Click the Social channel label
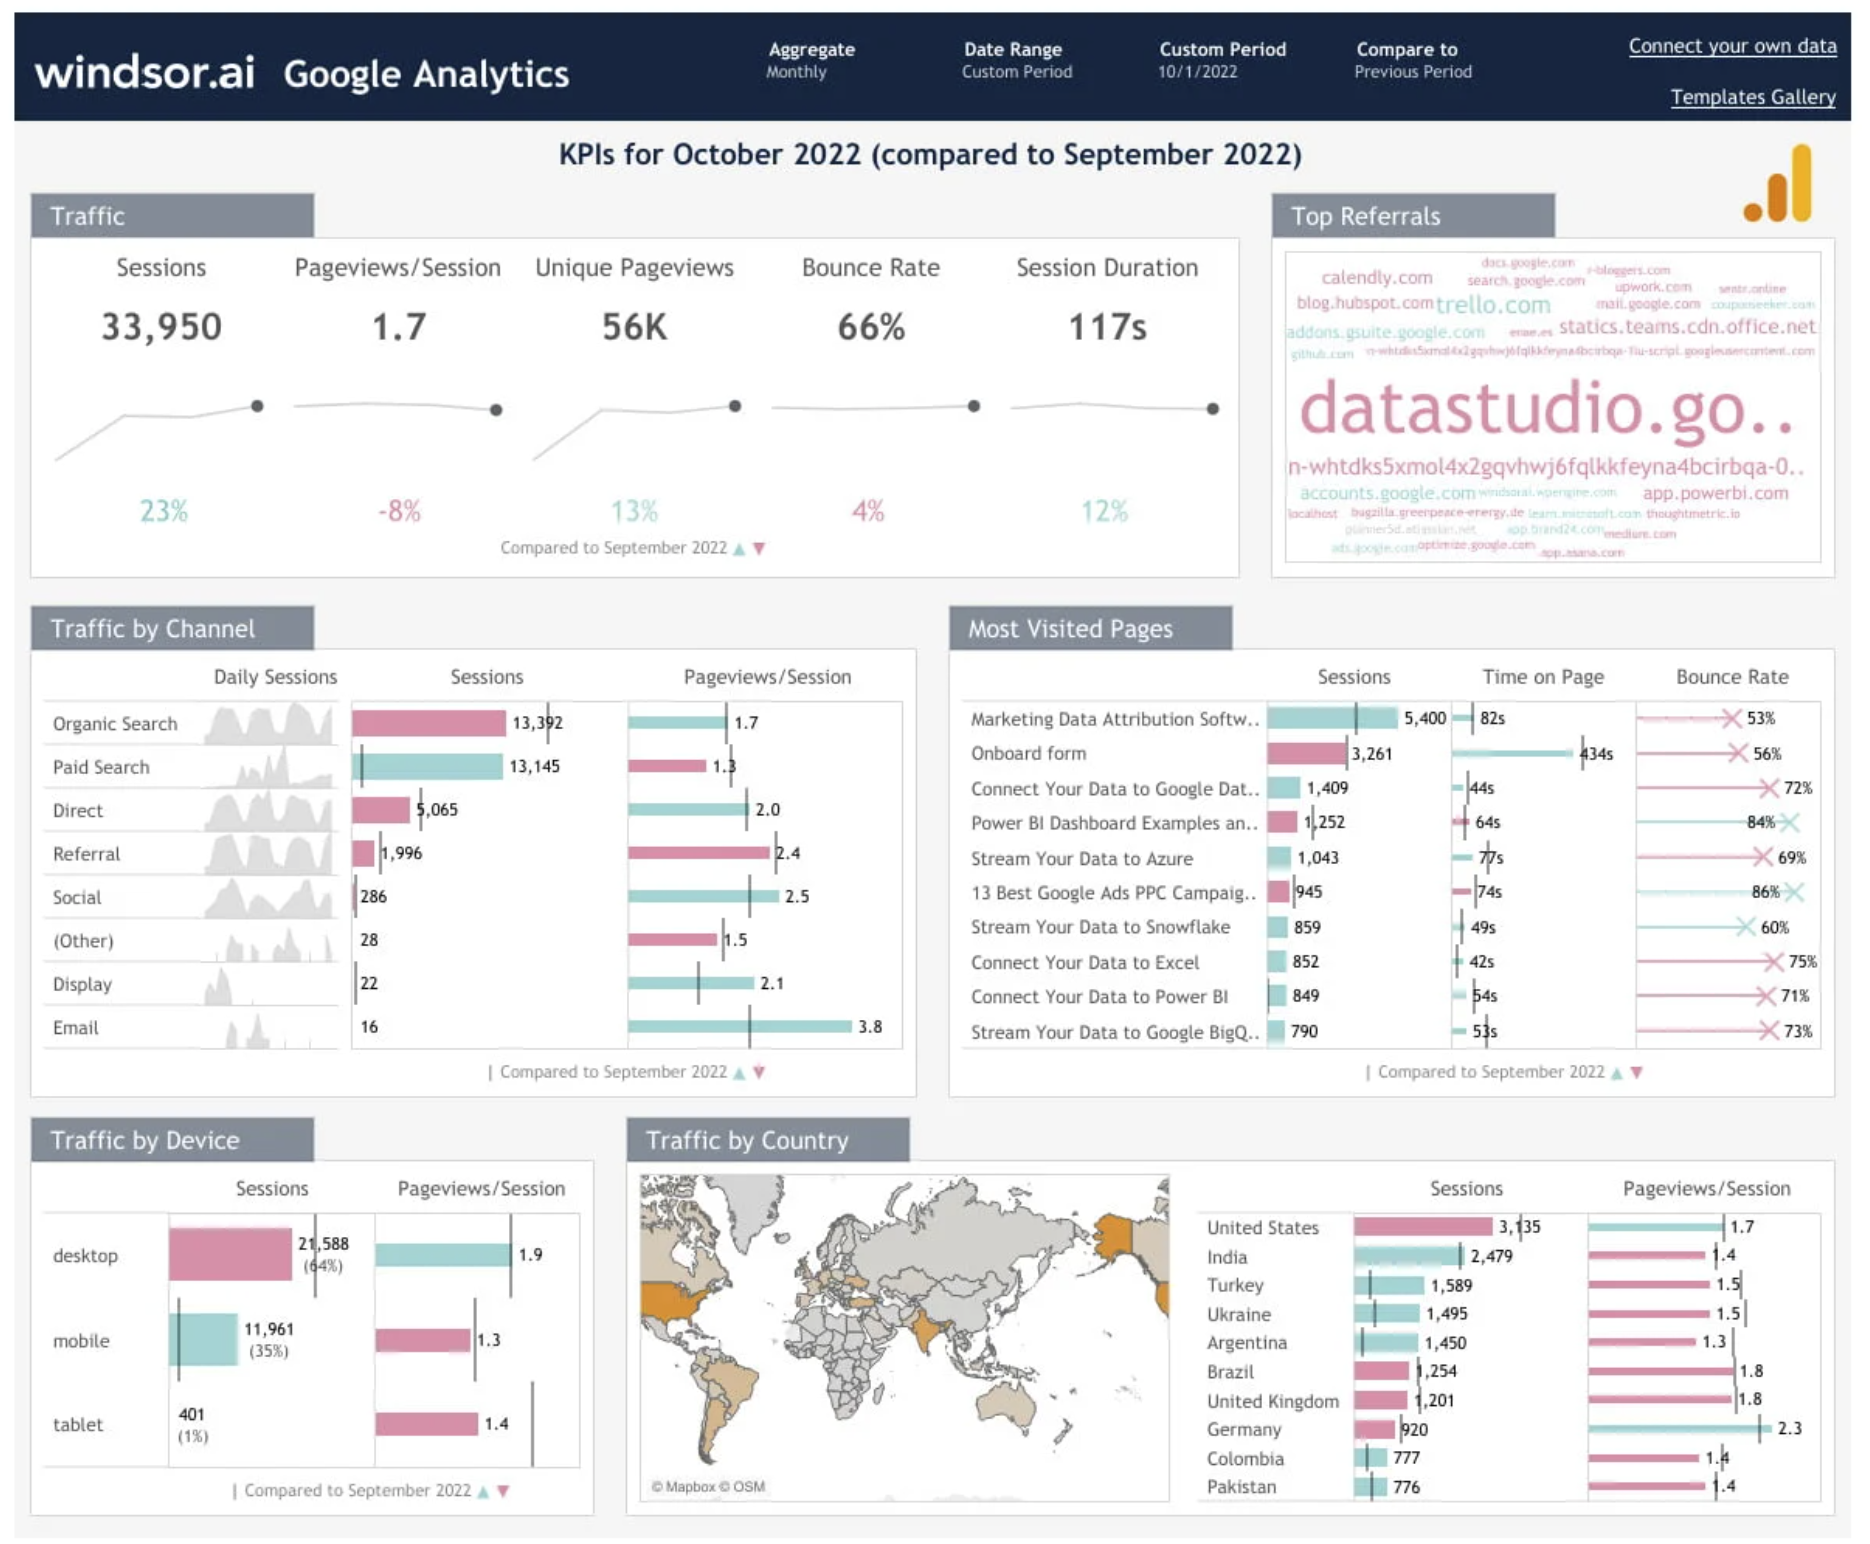This screenshot has width=1870, height=1544. point(77,898)
